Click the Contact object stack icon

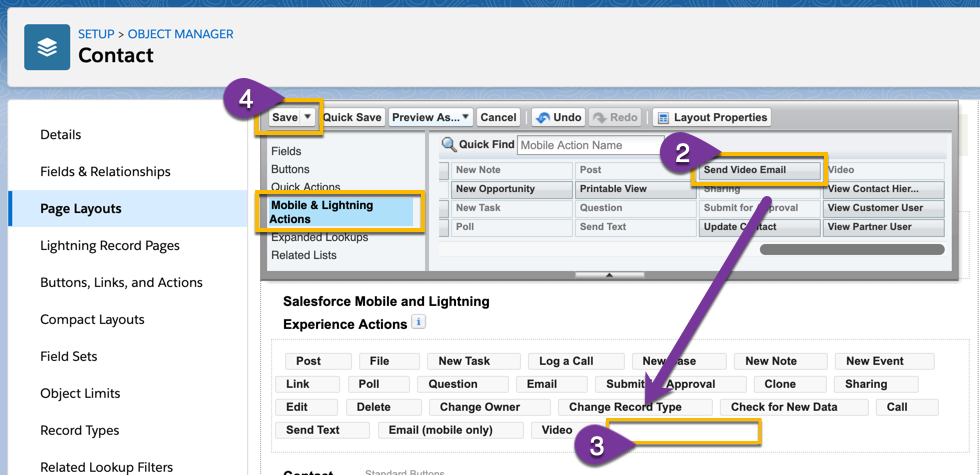47,47
